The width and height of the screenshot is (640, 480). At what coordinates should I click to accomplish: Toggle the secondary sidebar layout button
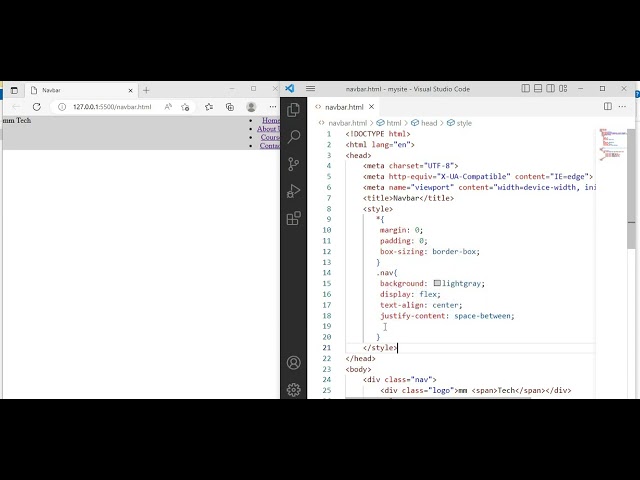click(x=551, y=89)
